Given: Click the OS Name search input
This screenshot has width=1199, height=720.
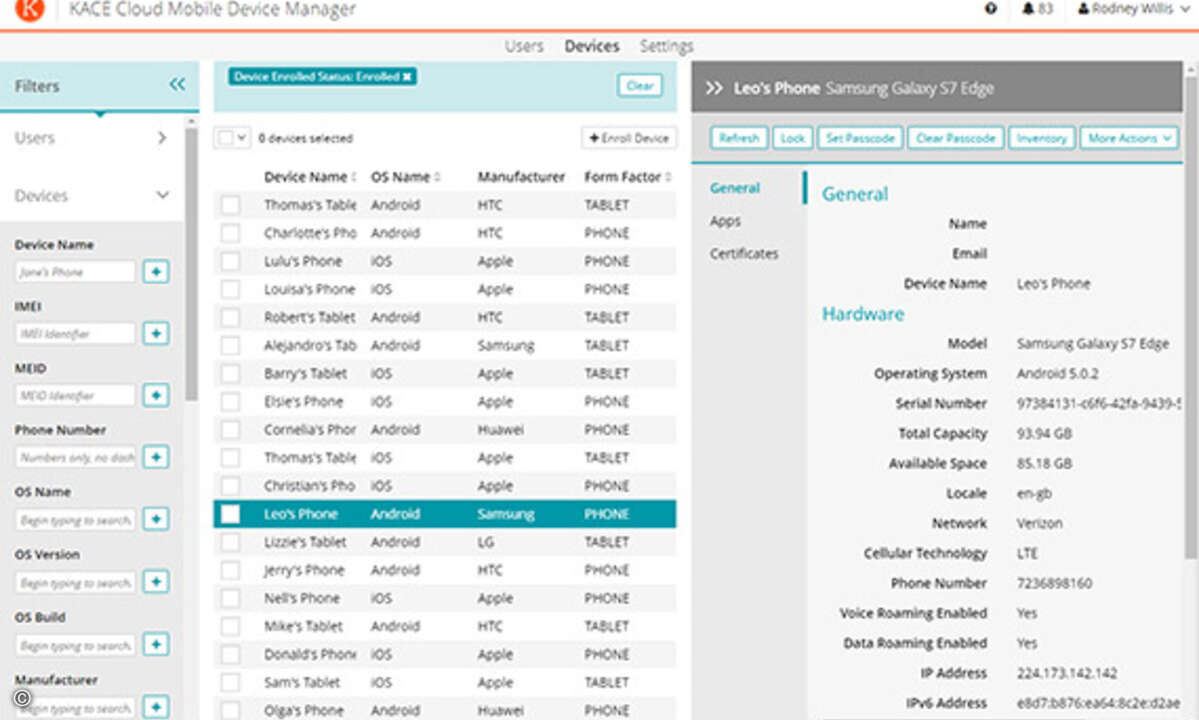Looking at the screenshot, I should [76, 520].
